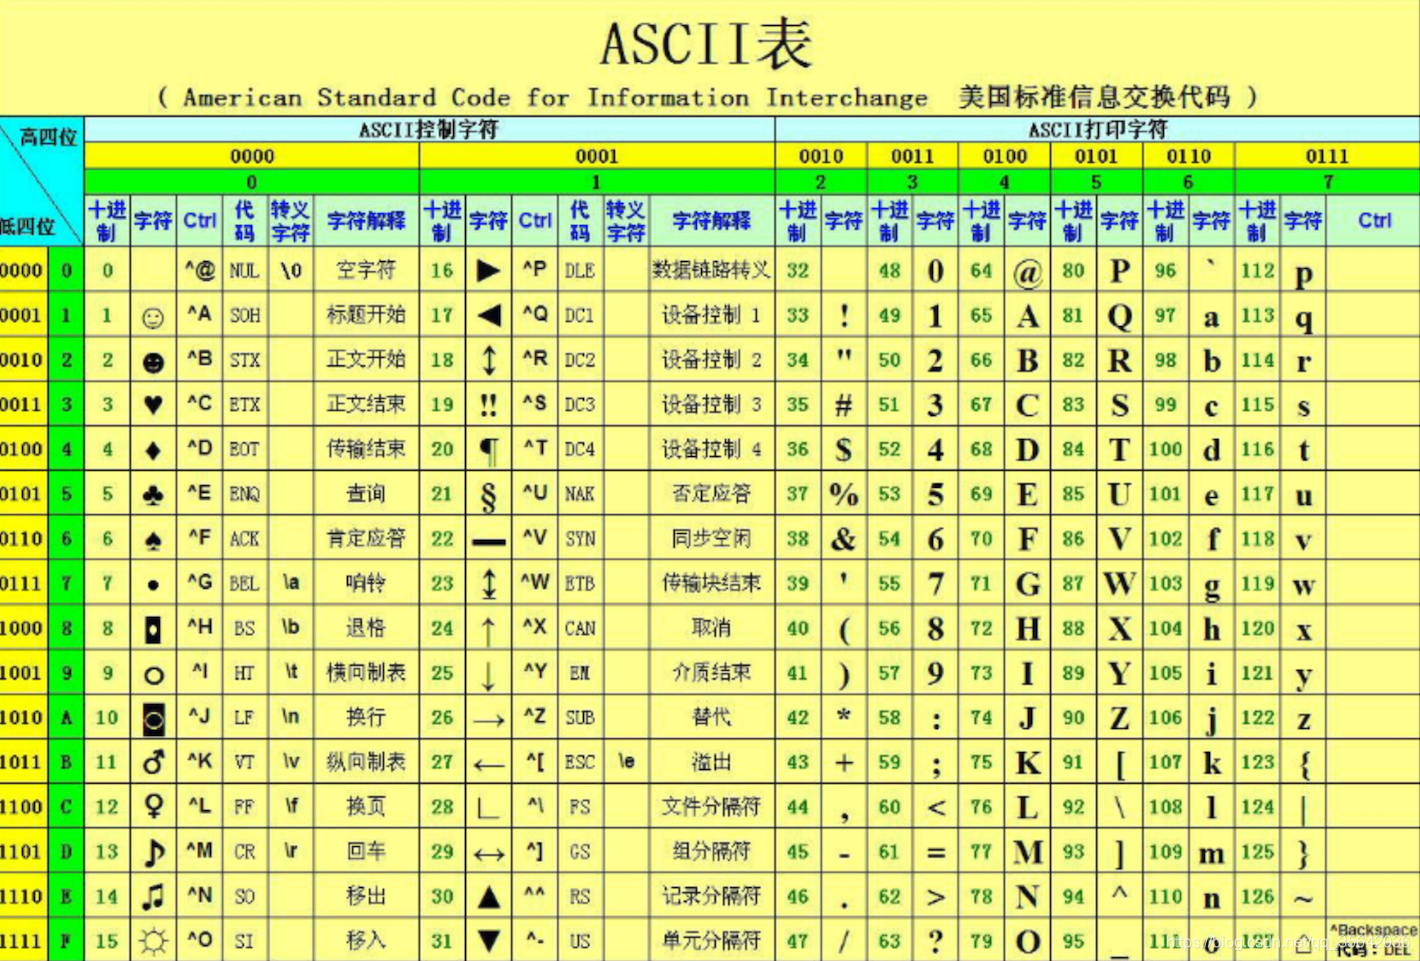1420x961 pixels.
Task: Select the diamond suit symbol
Action: [x=153, y=451]
